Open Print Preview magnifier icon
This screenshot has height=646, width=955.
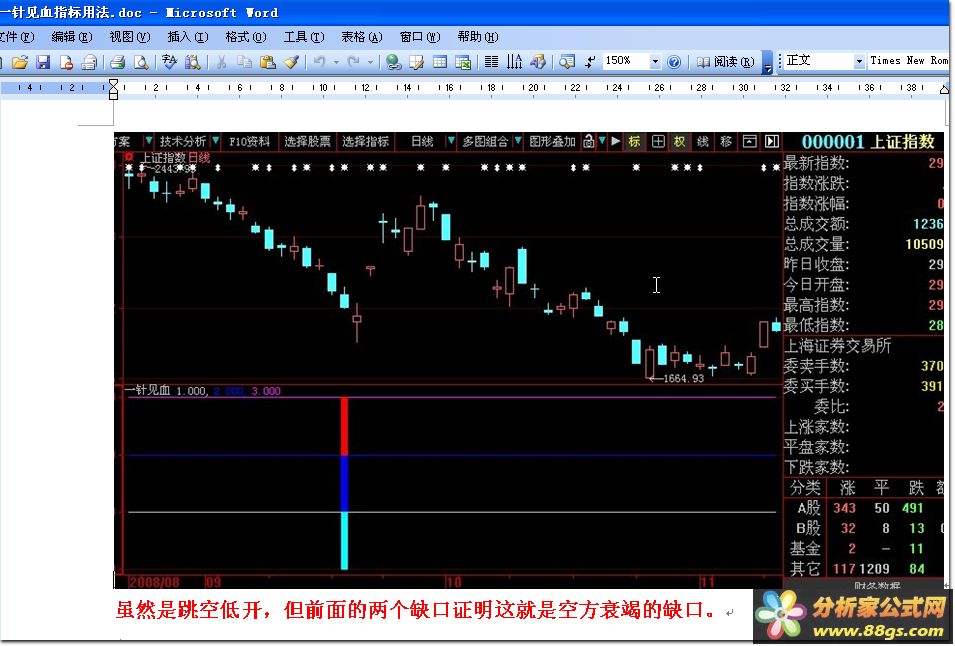[x=141, y=61]
